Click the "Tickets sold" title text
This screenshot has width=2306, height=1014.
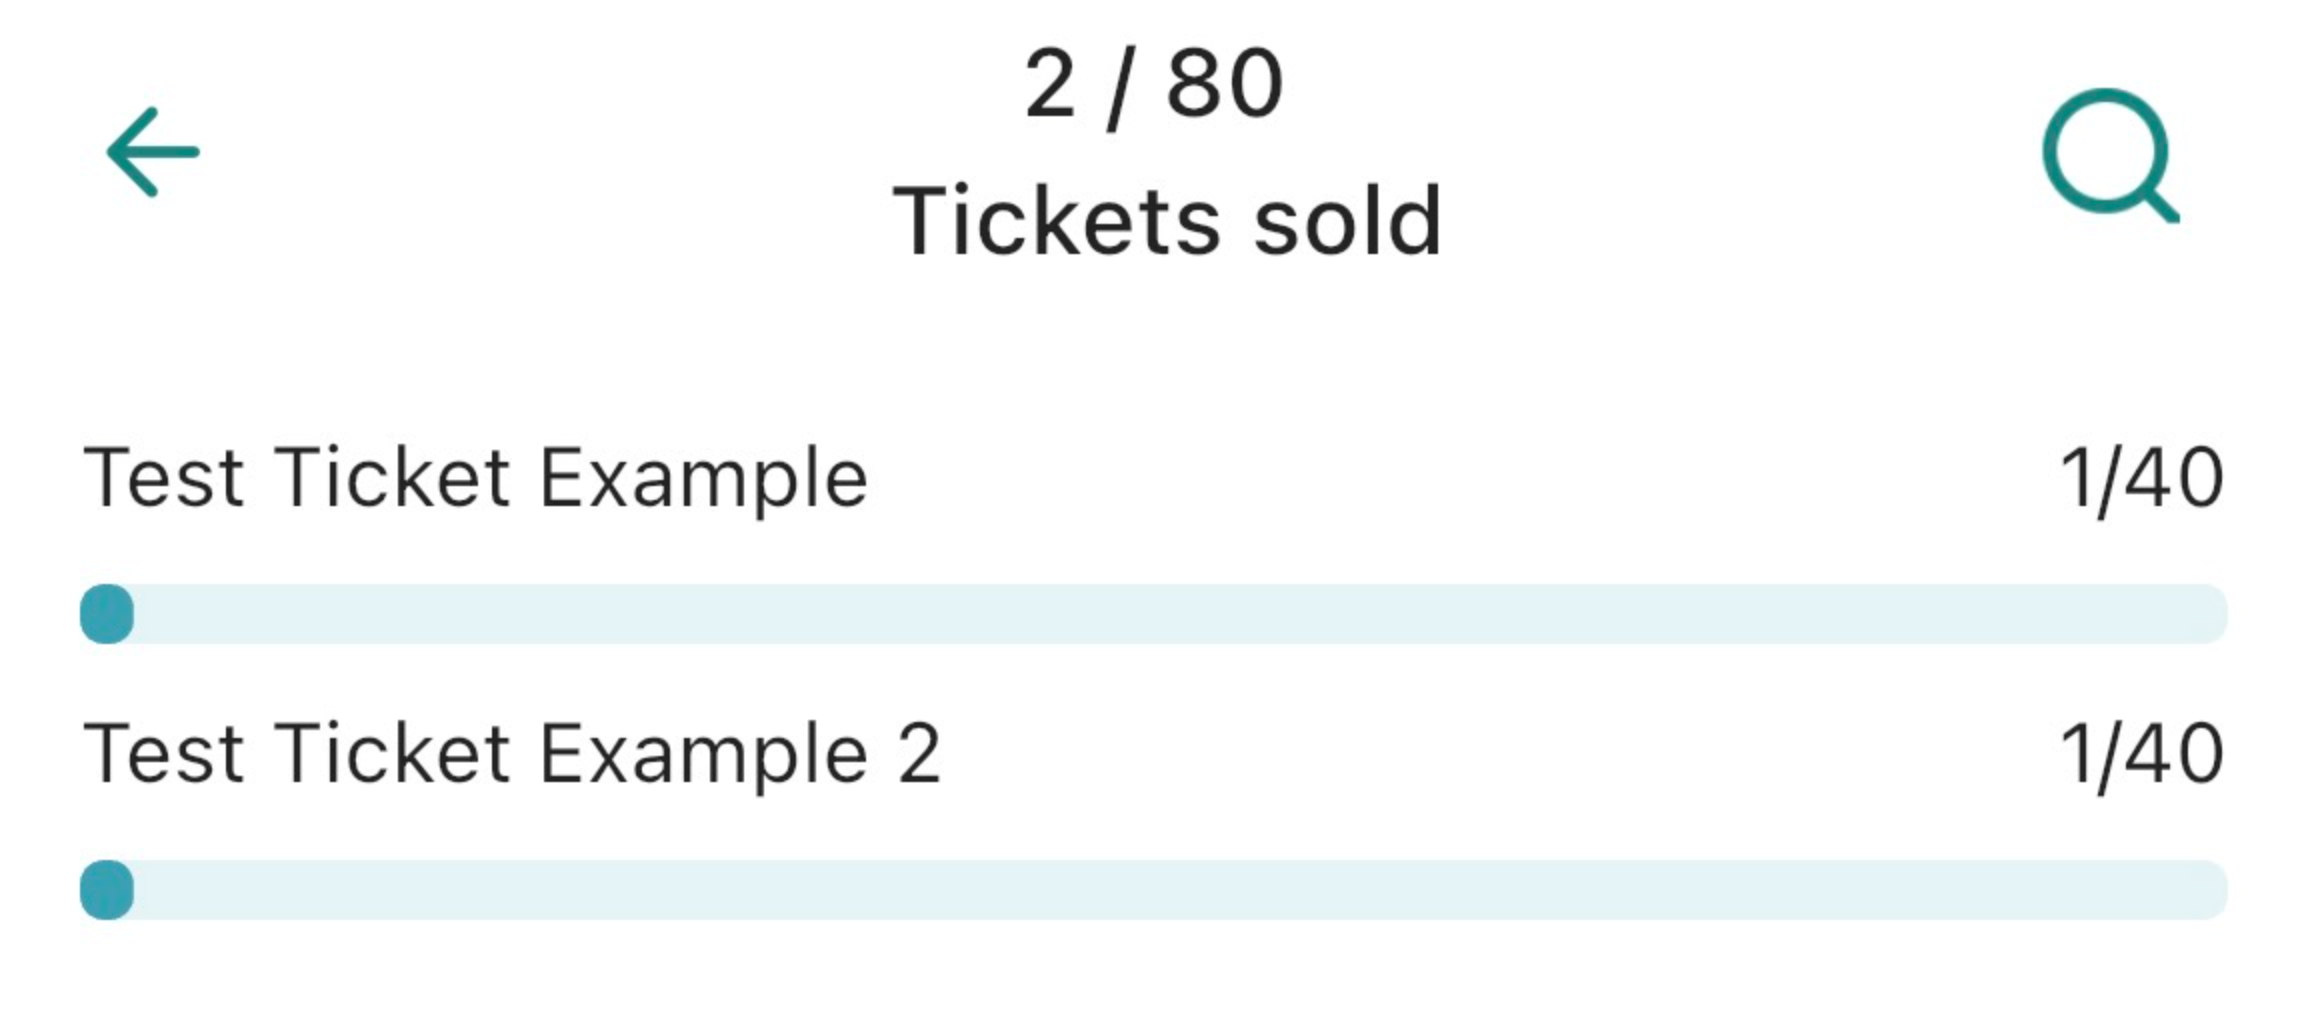1166,221
